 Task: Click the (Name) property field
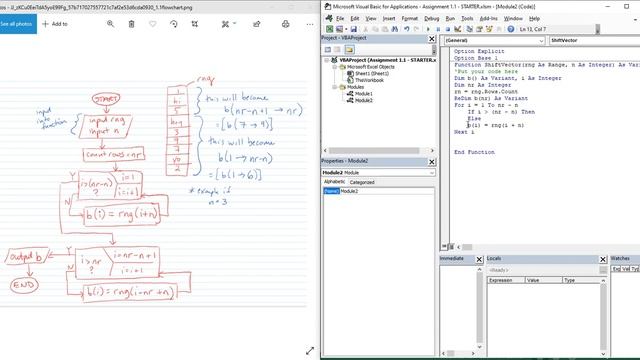click(x=378, y=191)
